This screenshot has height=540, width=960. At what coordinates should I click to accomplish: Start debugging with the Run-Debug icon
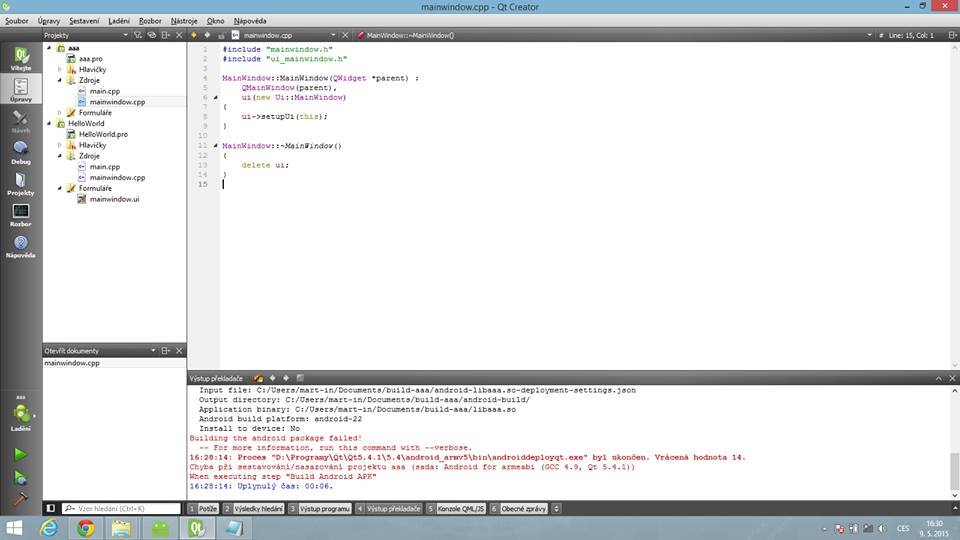(x=20, y=477)
